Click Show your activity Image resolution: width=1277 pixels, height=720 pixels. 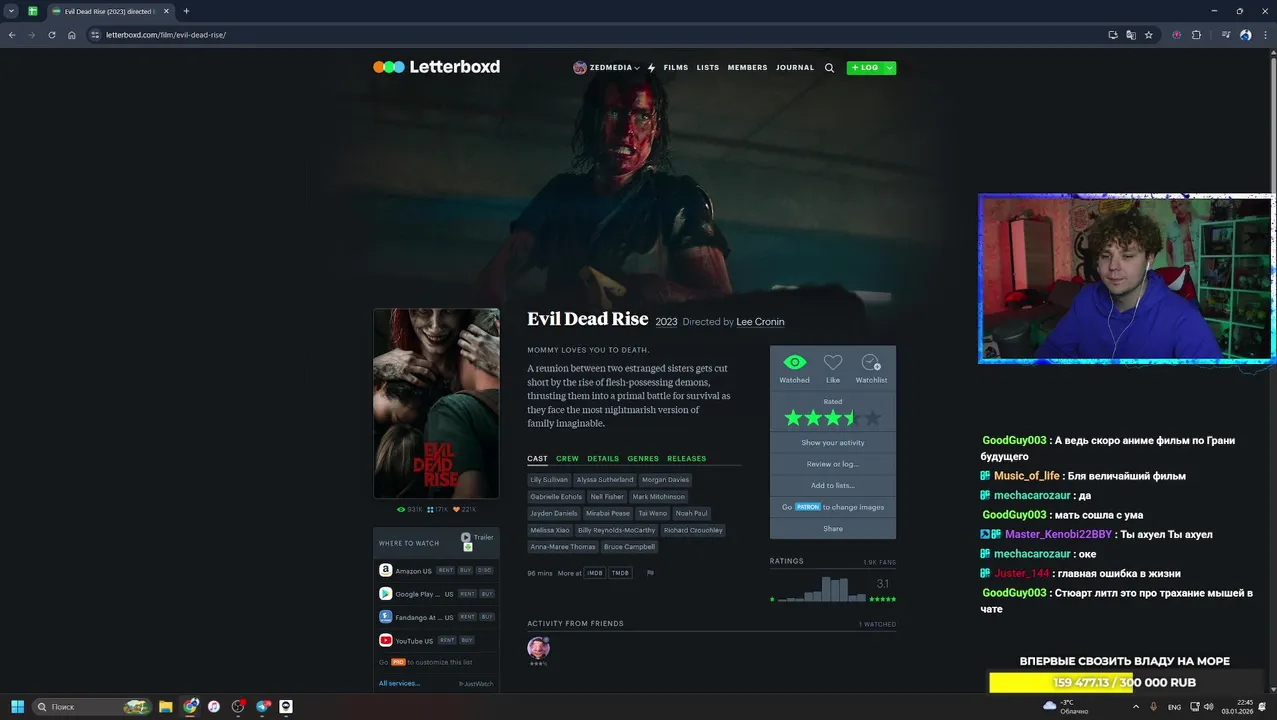[833, 443]
